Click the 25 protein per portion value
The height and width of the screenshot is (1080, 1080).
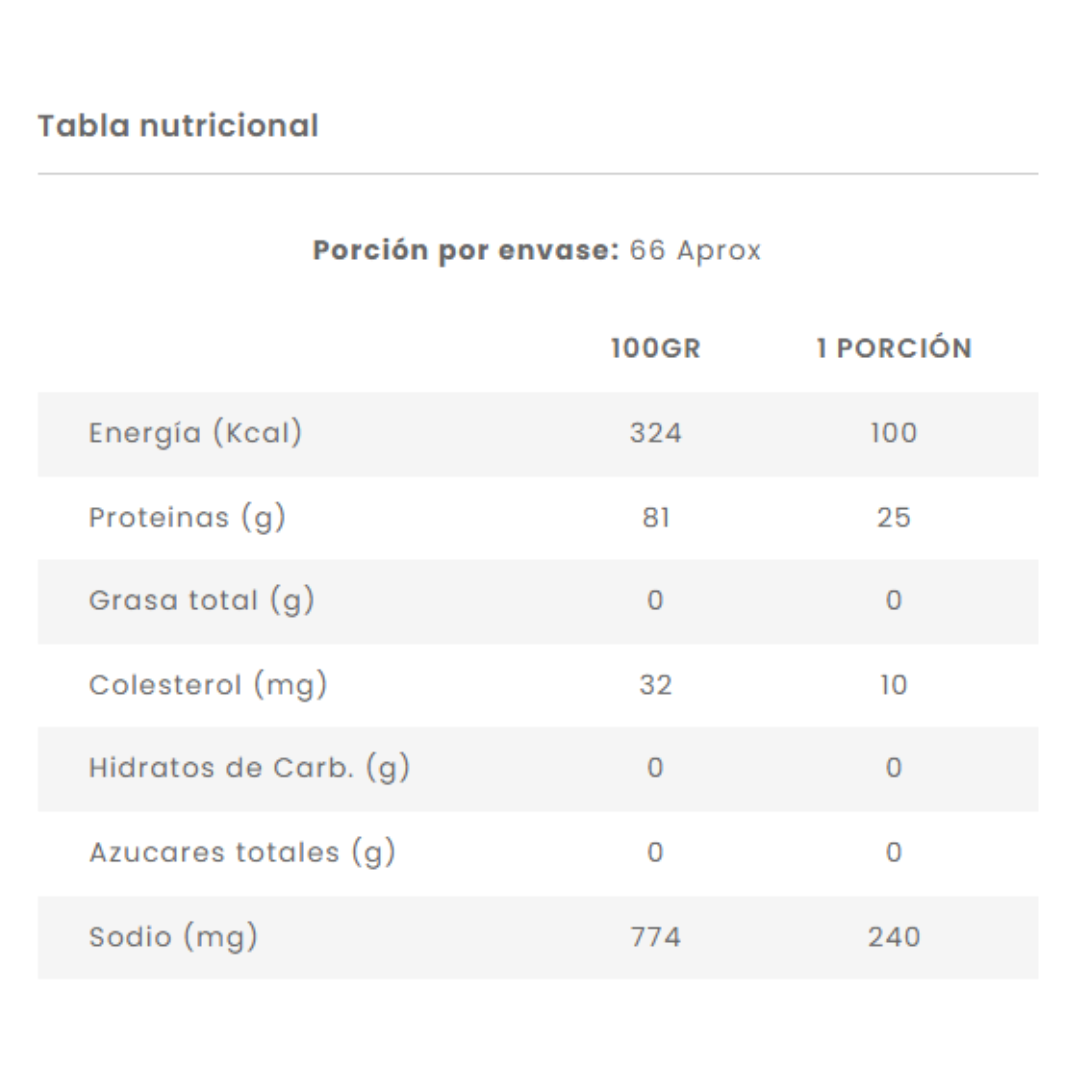894,518
